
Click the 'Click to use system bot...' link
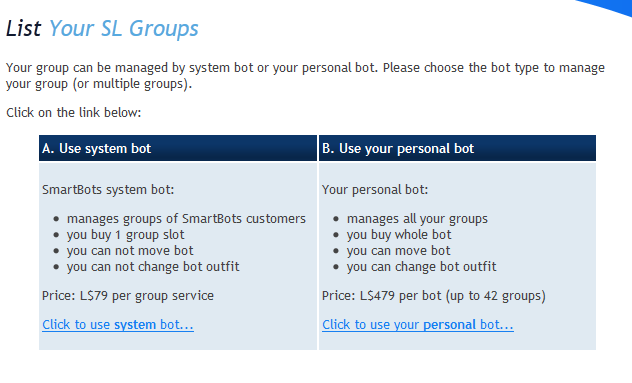[118, 325]
